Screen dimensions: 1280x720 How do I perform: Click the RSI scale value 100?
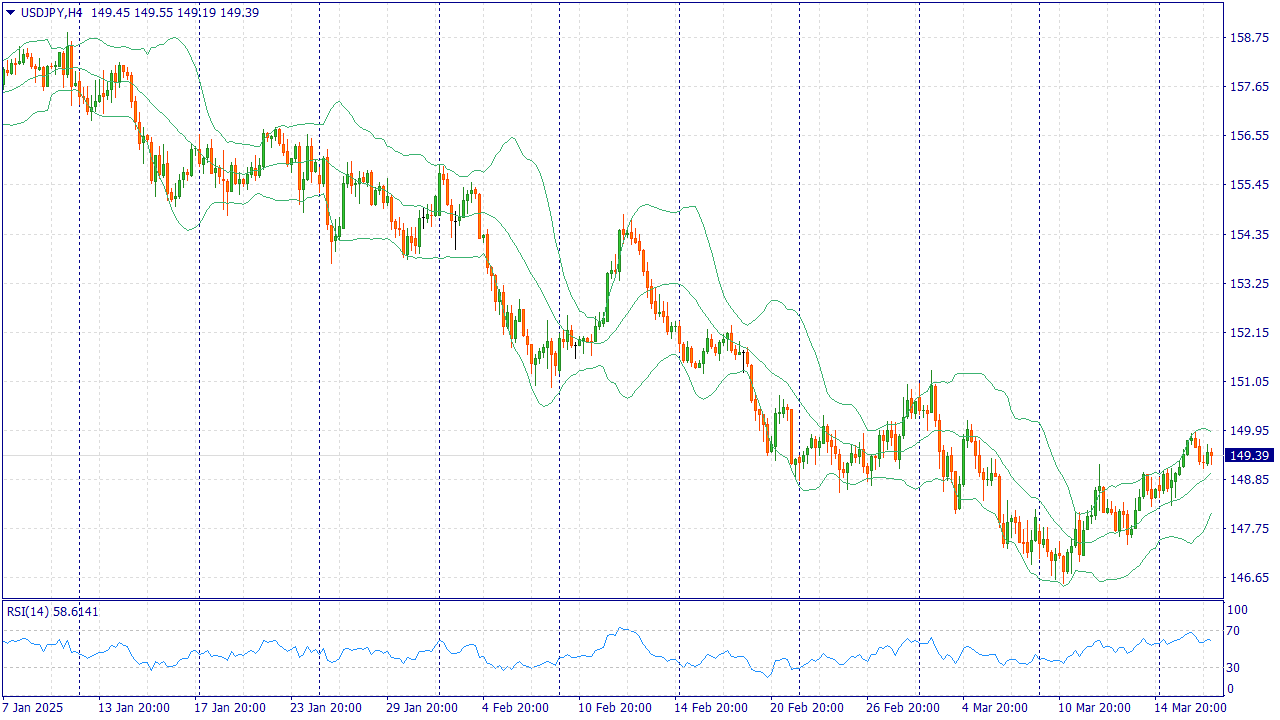coord(1237,610)
